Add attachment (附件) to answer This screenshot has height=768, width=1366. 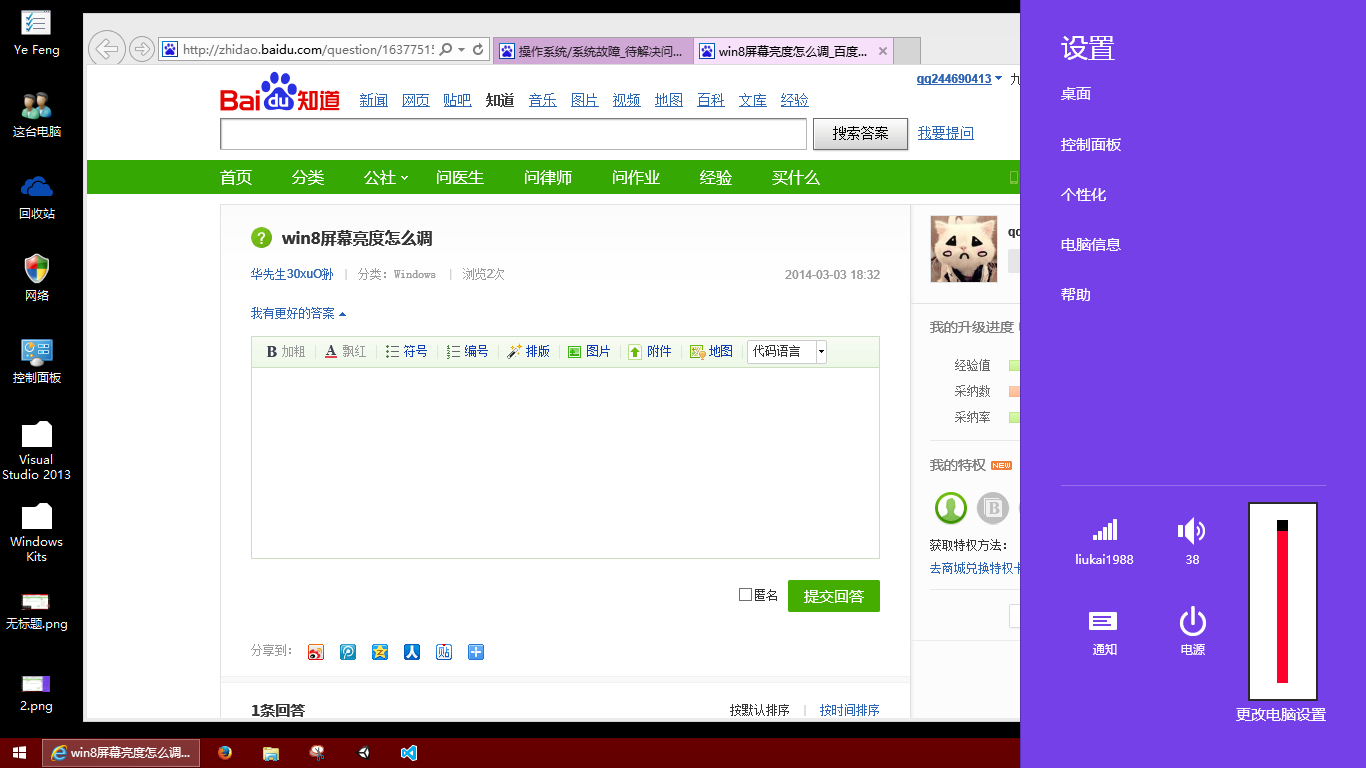pos(650,351)
